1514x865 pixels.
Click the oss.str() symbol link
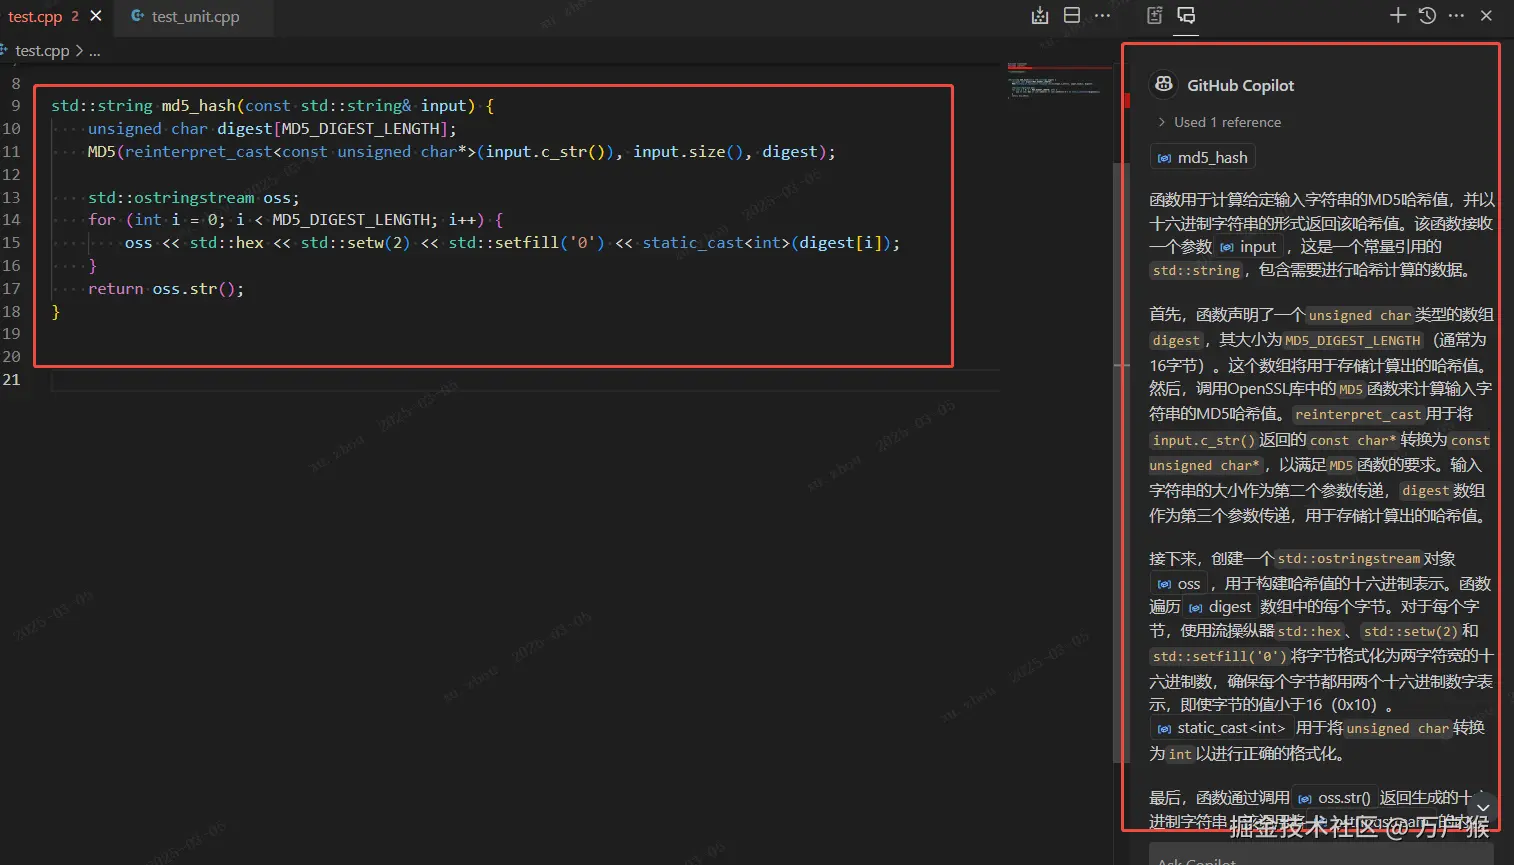(1334, 798)
